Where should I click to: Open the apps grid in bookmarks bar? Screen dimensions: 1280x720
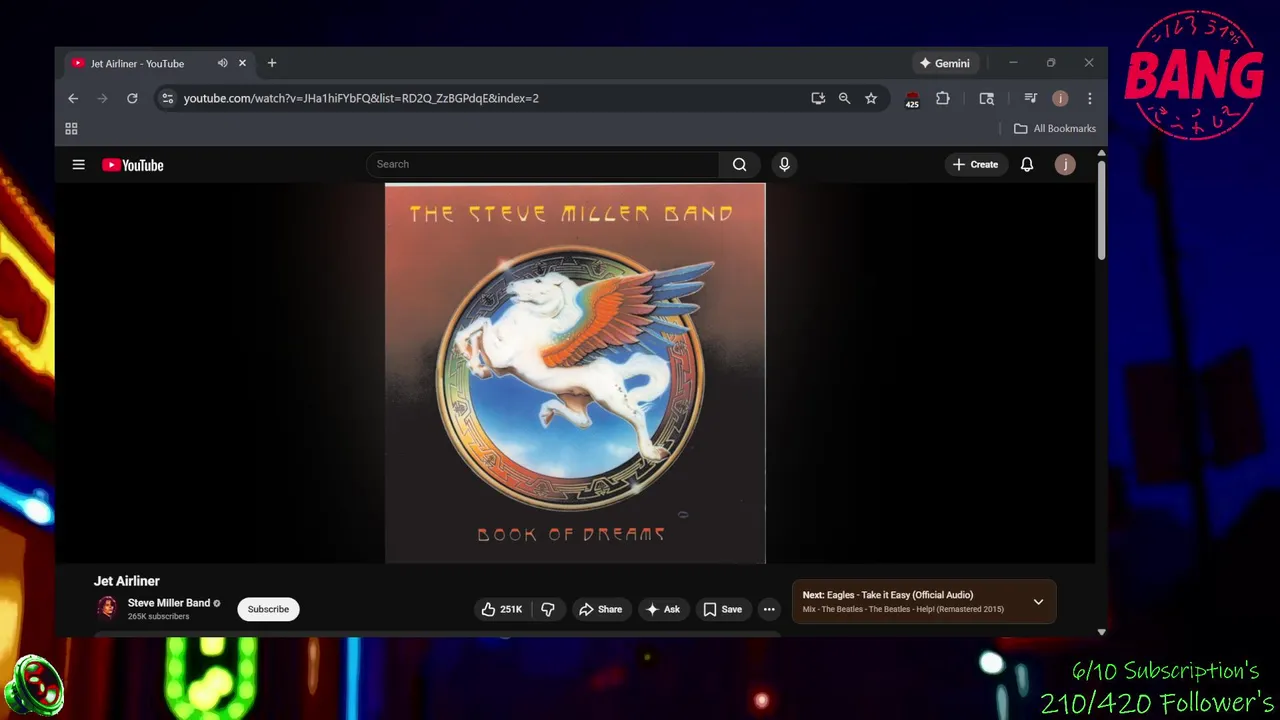point(71,128)
